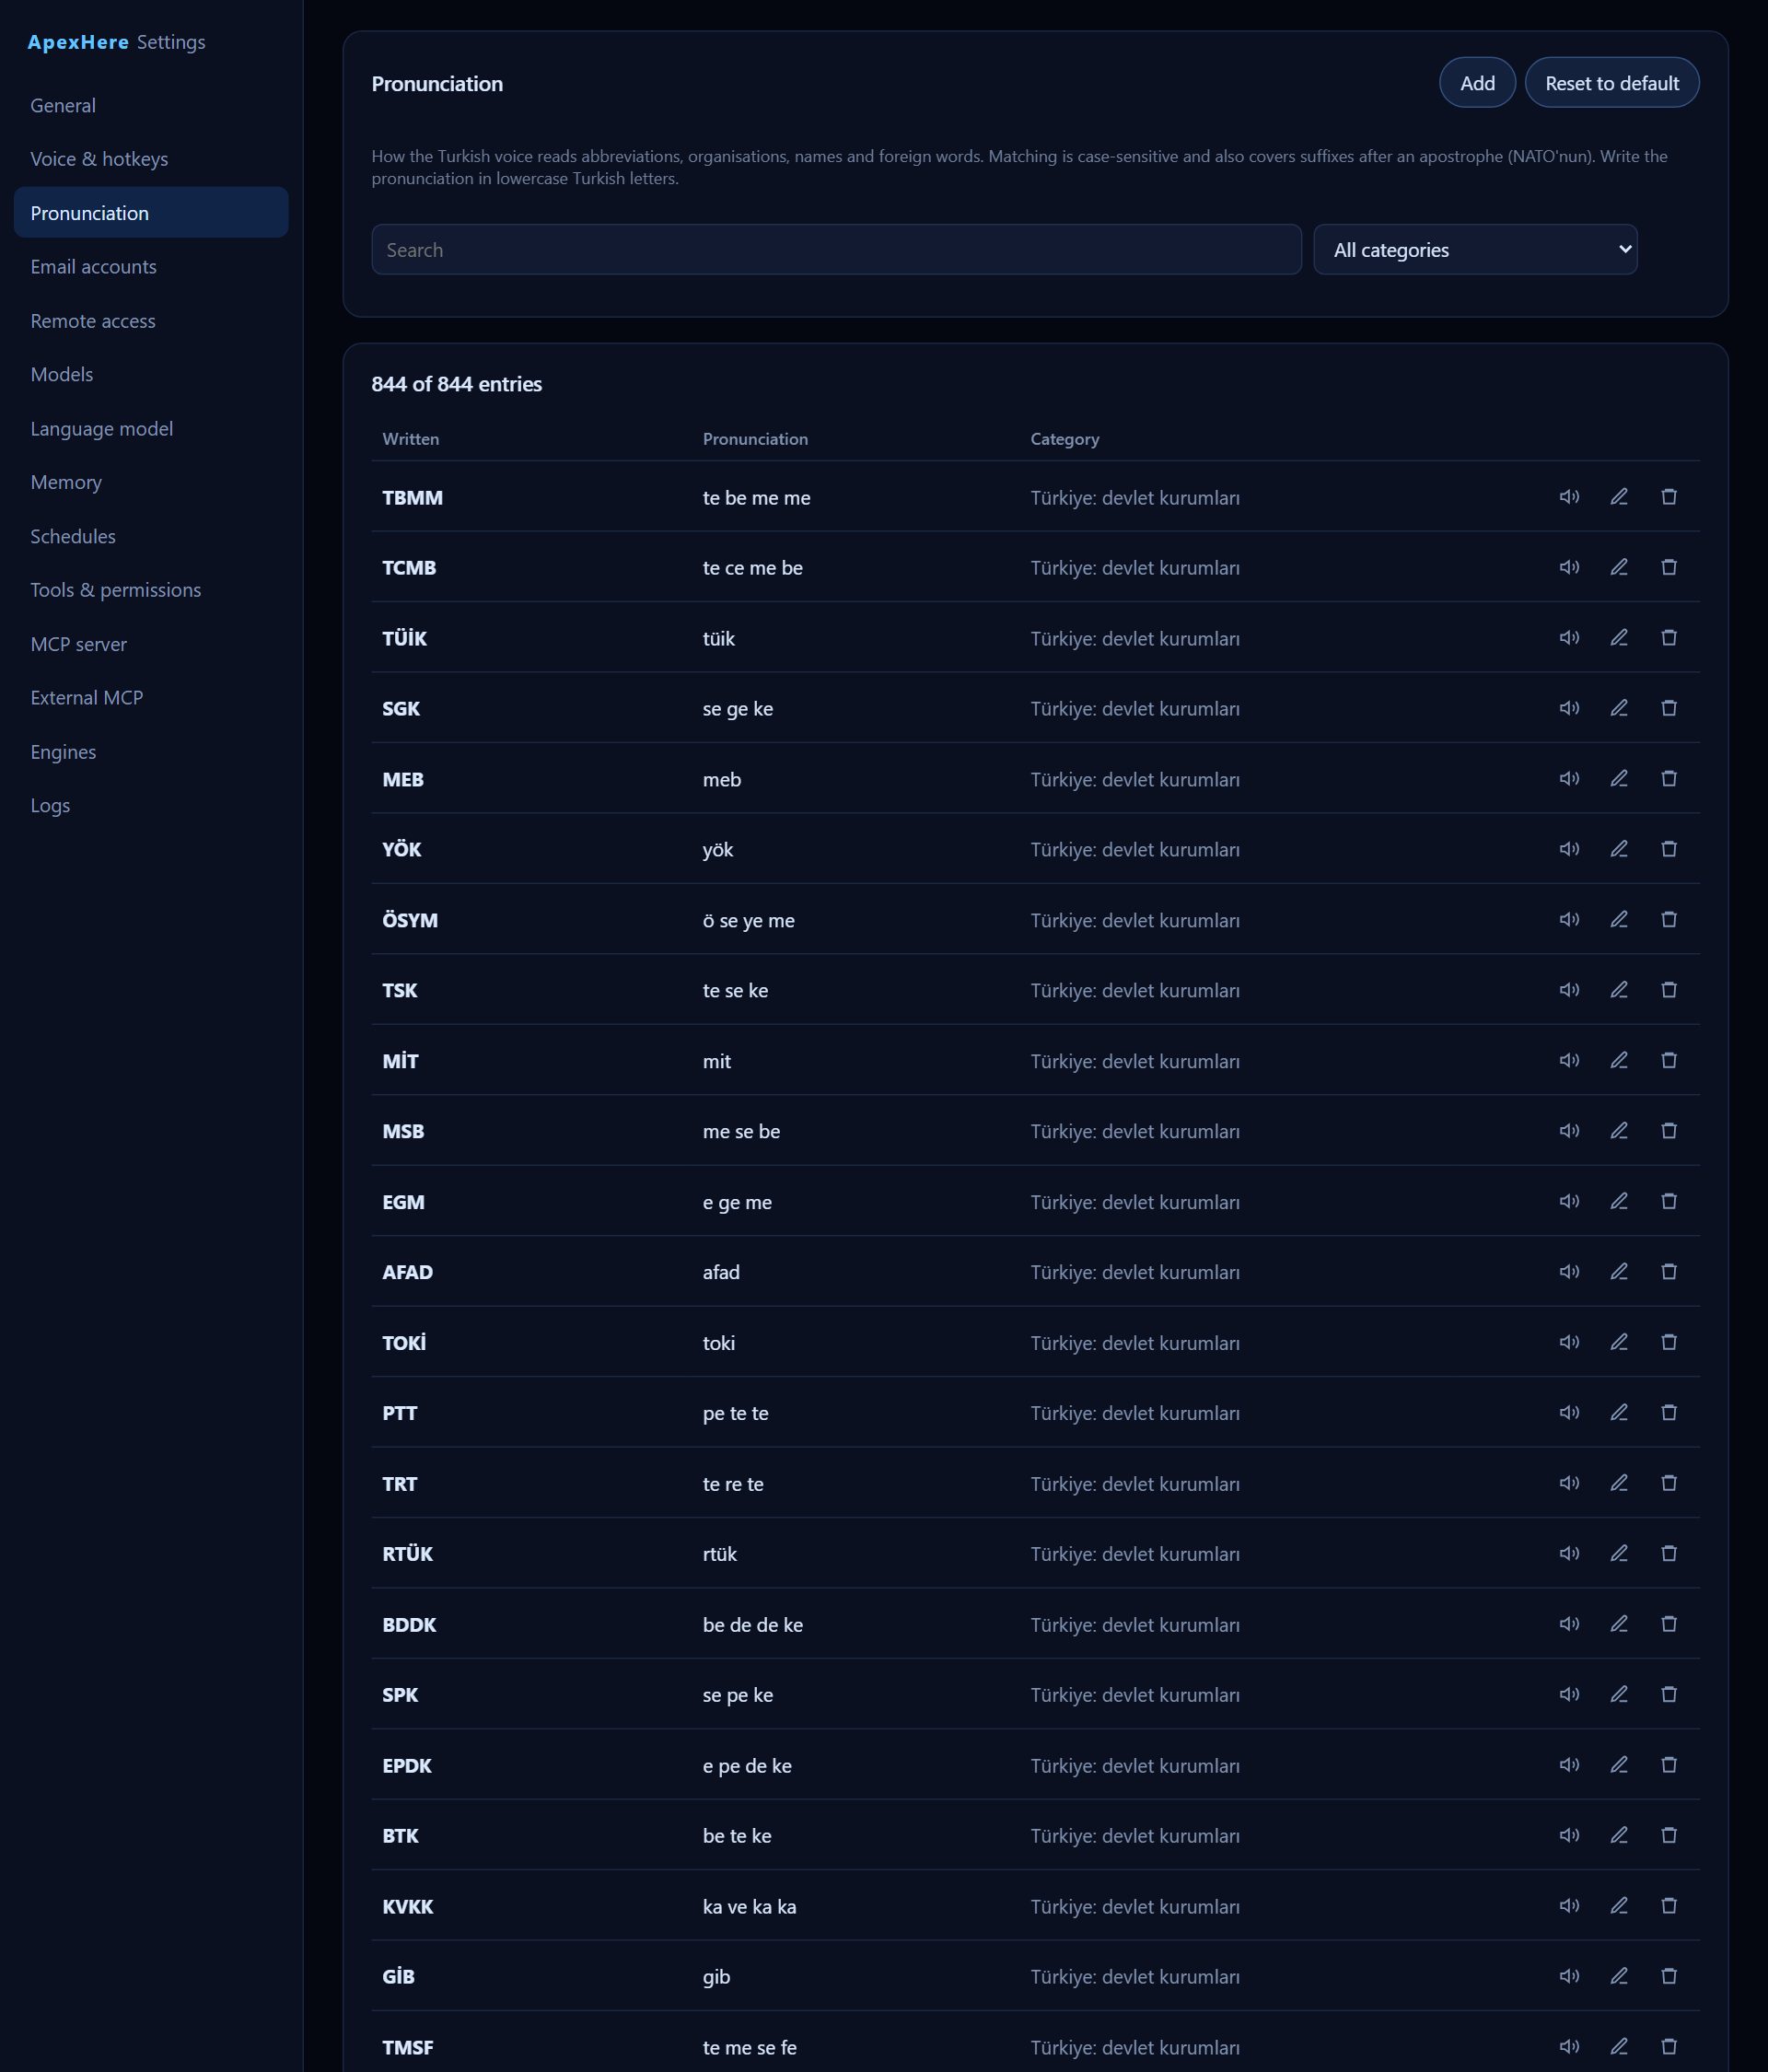Click the Add button

coord(1477,83)
